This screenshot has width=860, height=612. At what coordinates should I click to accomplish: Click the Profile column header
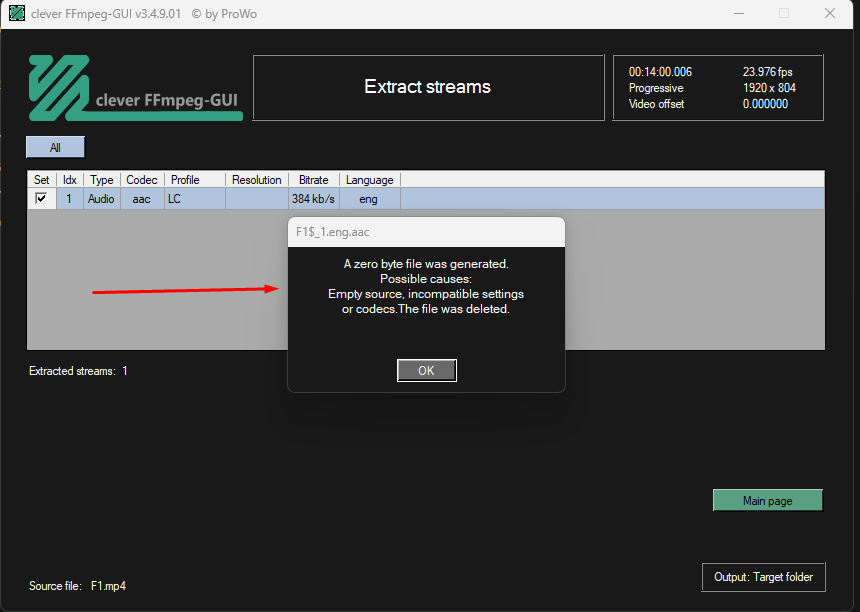click(x=195, y=180)
